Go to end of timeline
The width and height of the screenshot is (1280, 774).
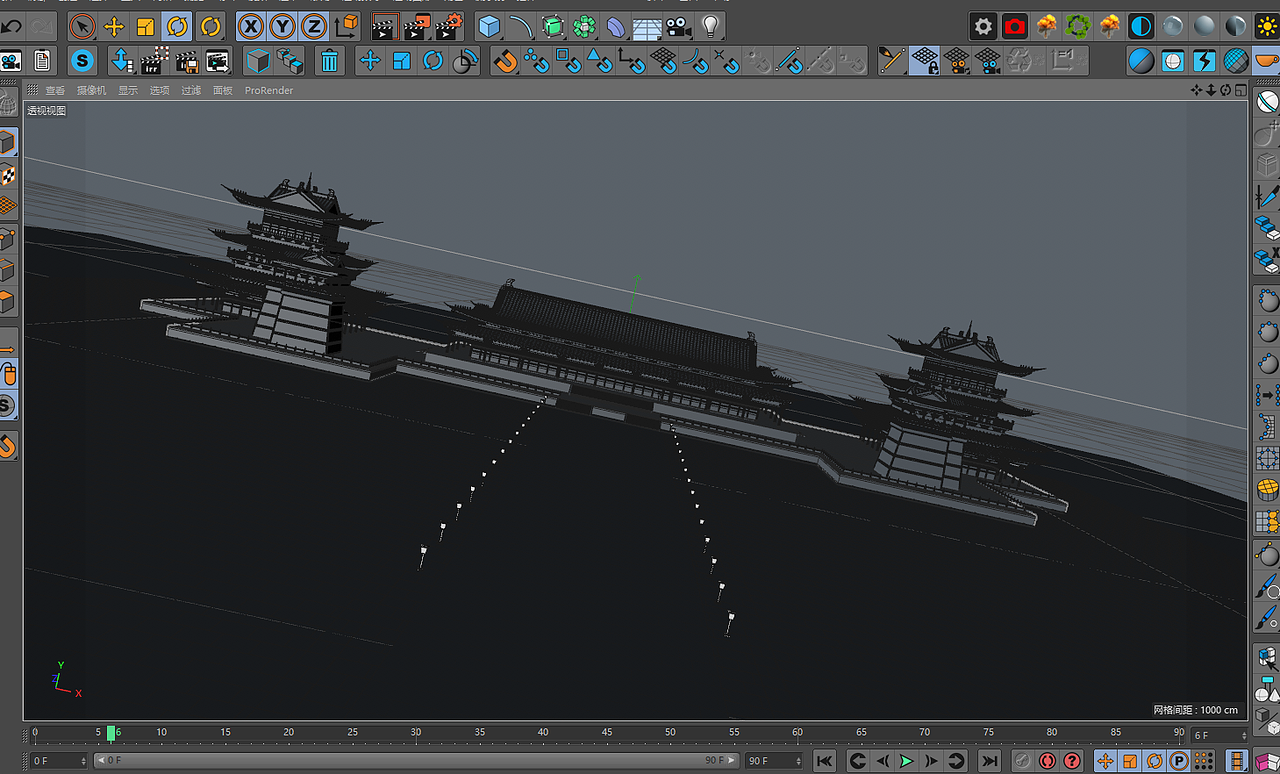tap(989, 761)
